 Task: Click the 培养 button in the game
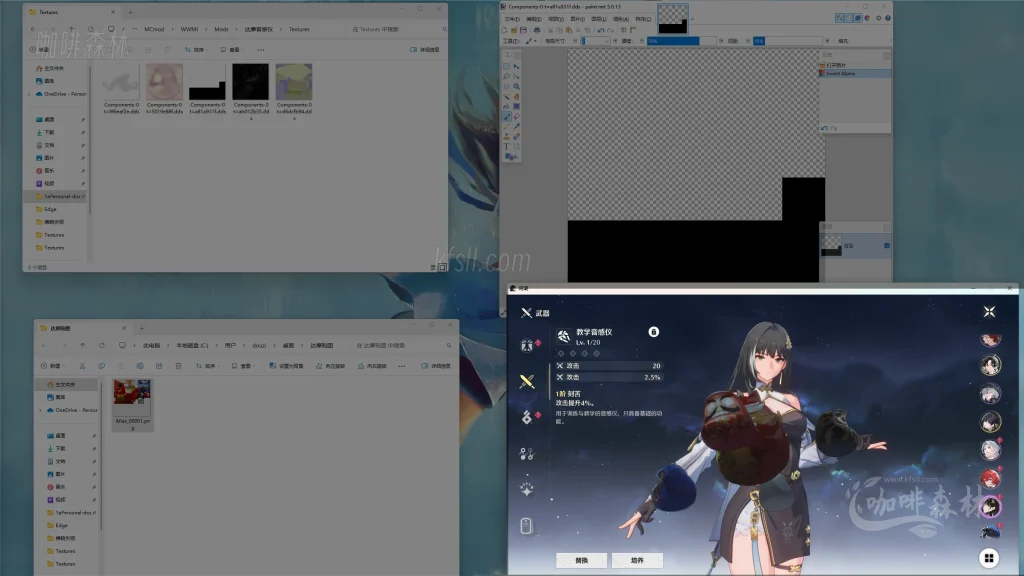pyautogui.click(x=637, y=560)
